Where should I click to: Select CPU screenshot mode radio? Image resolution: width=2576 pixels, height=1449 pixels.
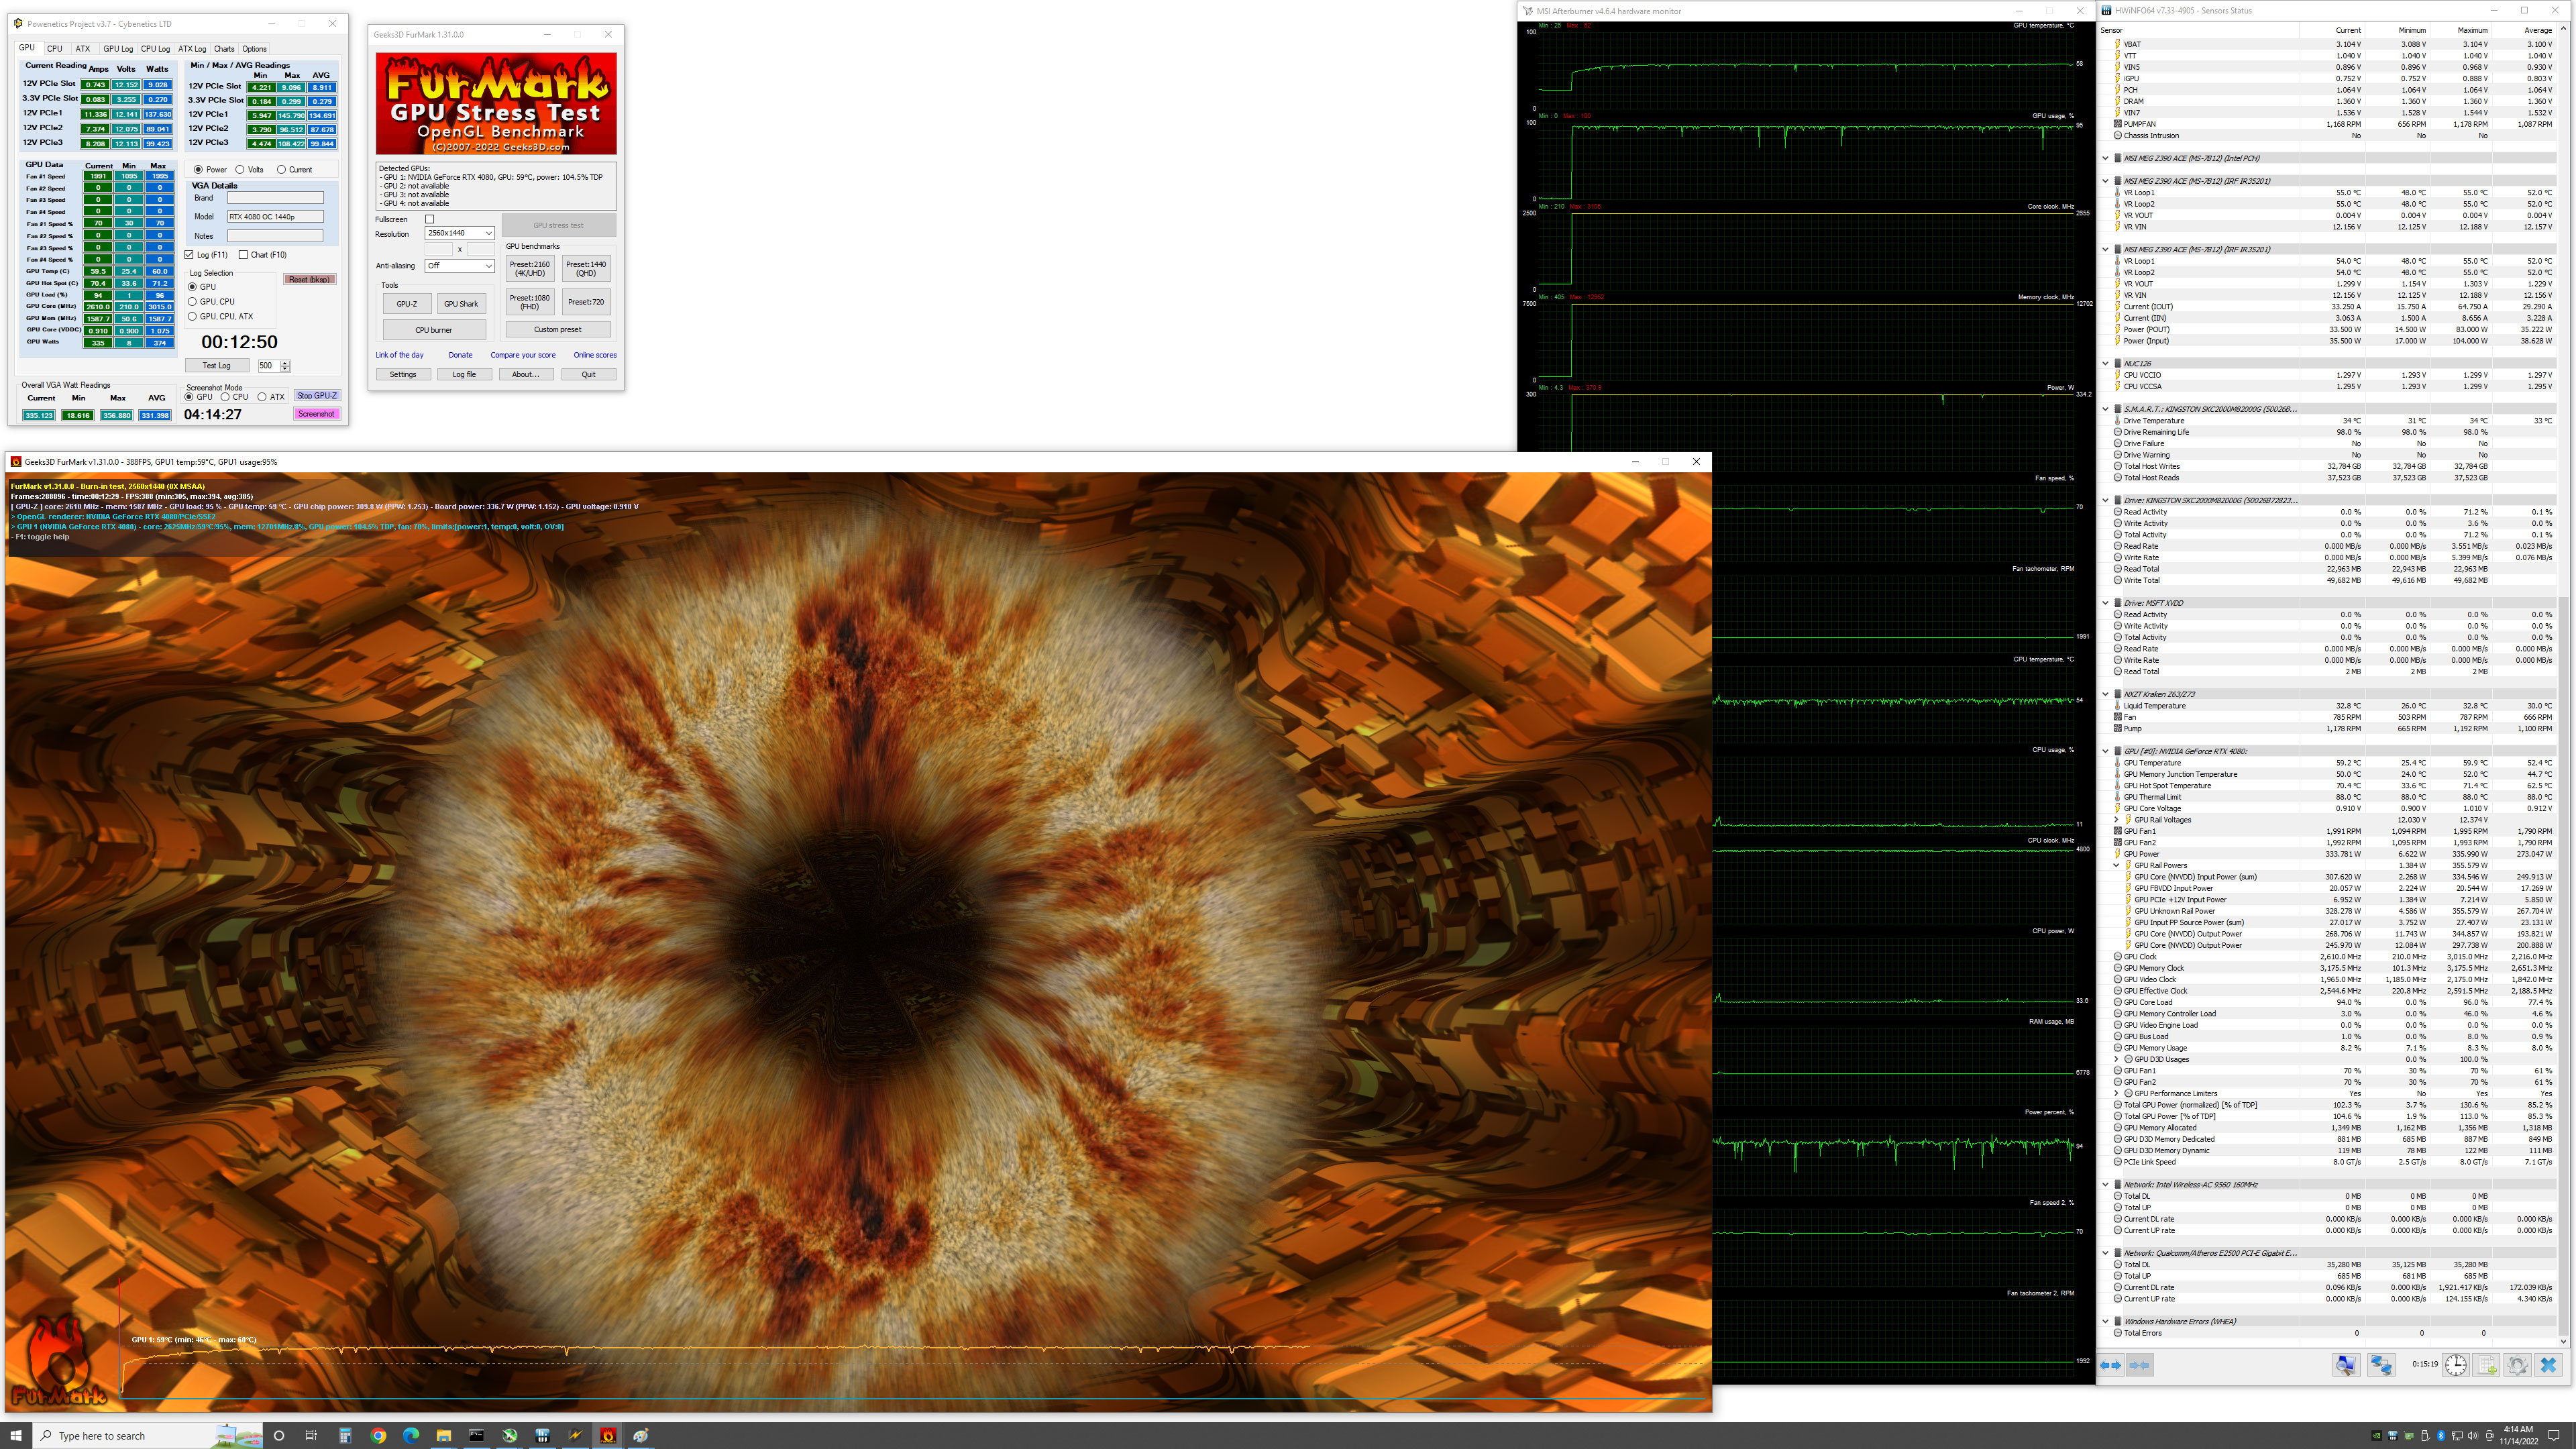coord(225,397)
